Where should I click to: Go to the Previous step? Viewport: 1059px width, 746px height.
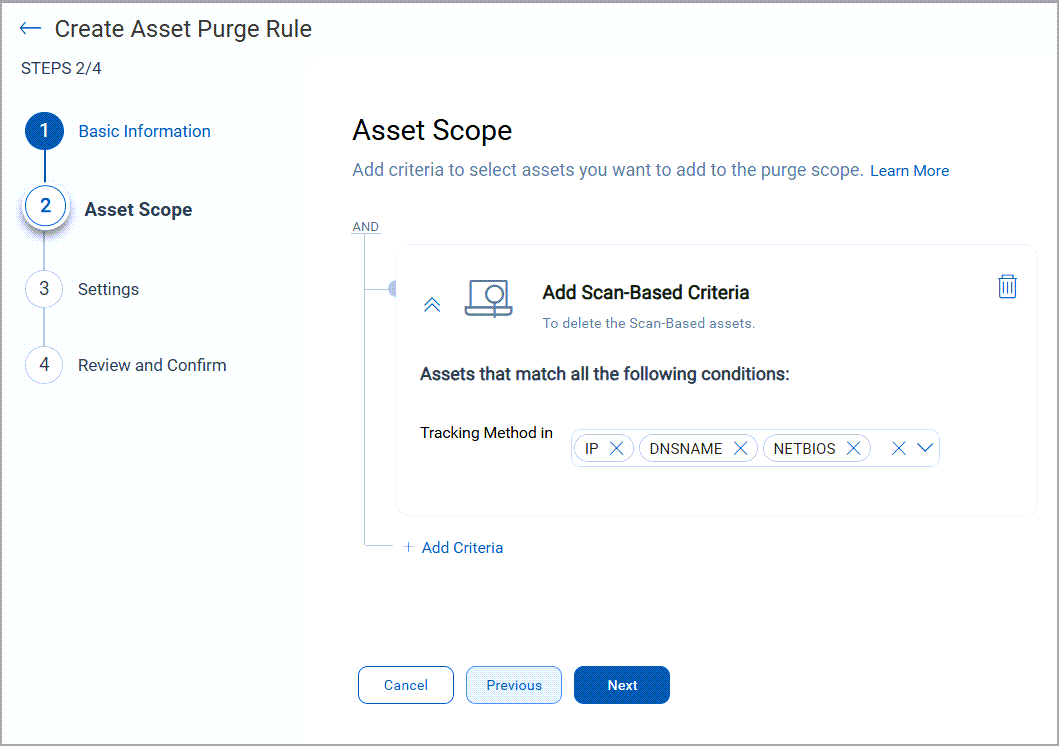pos(514,685)
